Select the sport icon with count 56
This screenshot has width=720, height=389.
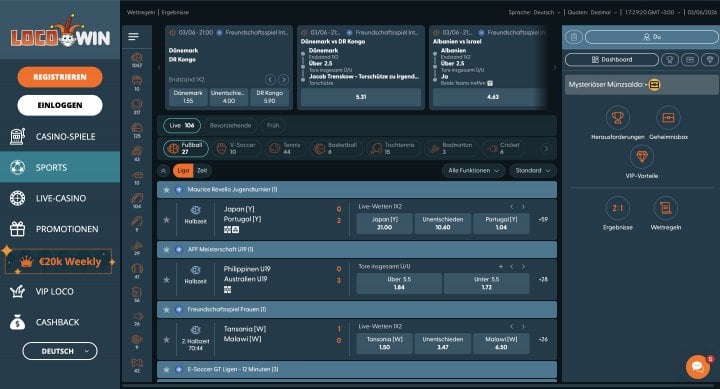137,295
